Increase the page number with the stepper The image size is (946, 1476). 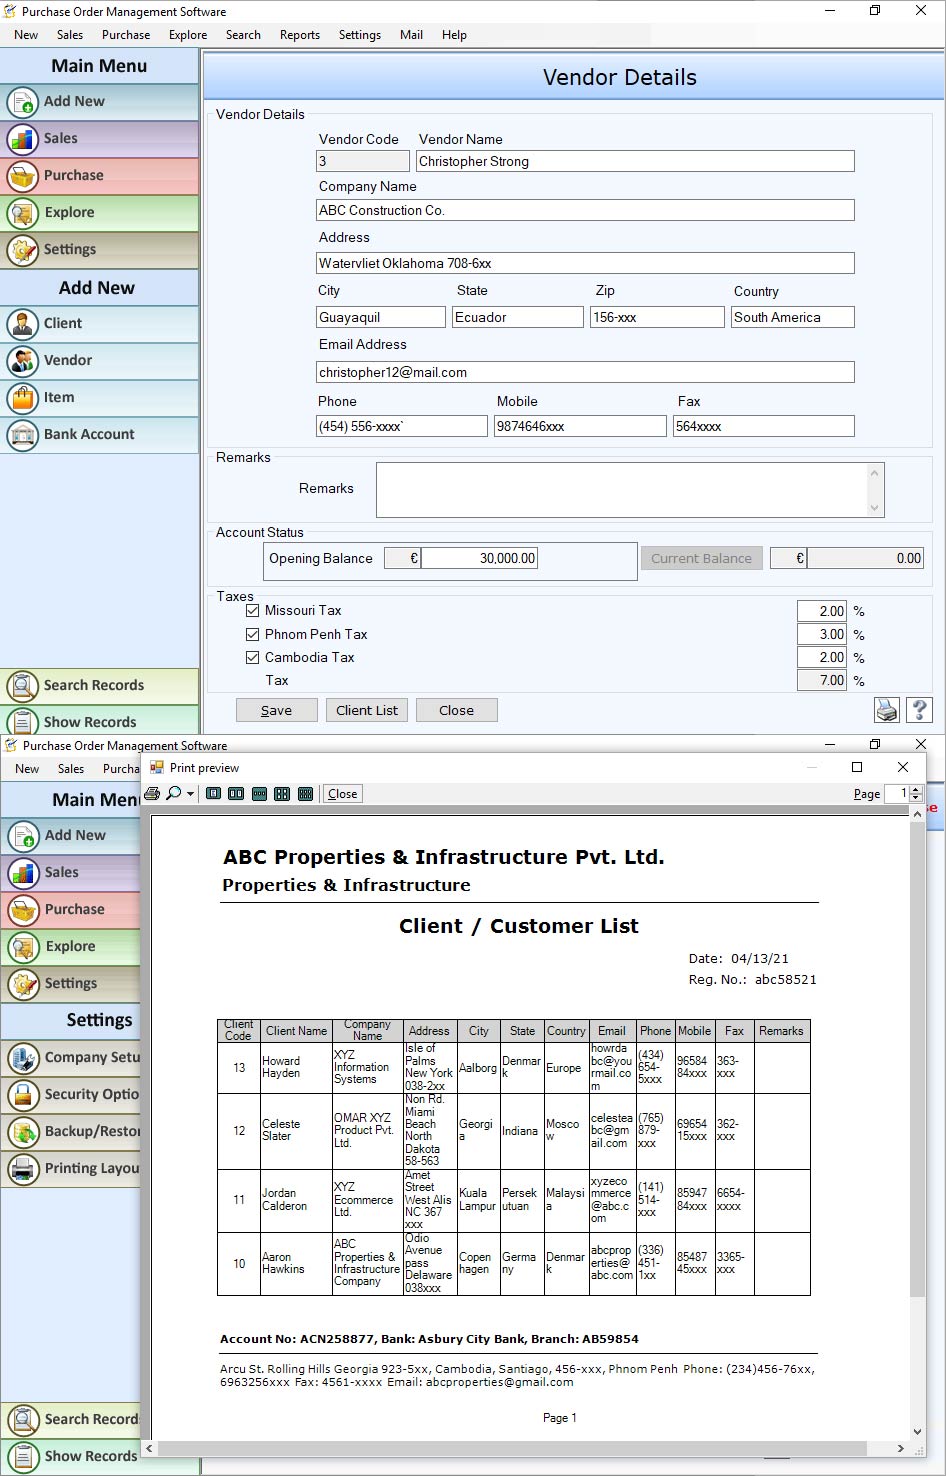click(x=916, y=789)
